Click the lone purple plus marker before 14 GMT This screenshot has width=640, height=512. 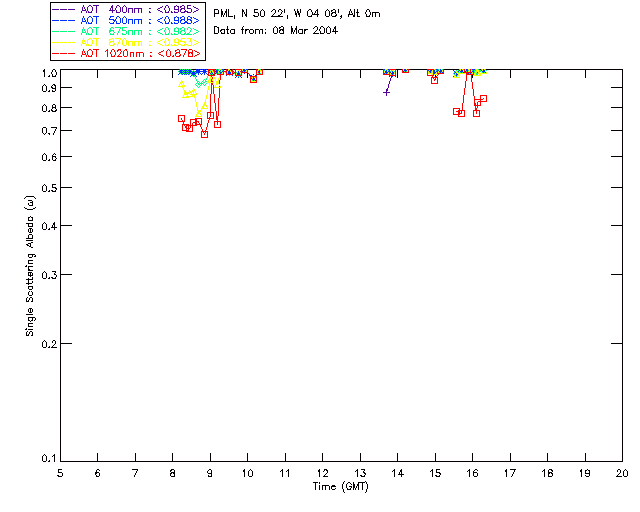386,93
